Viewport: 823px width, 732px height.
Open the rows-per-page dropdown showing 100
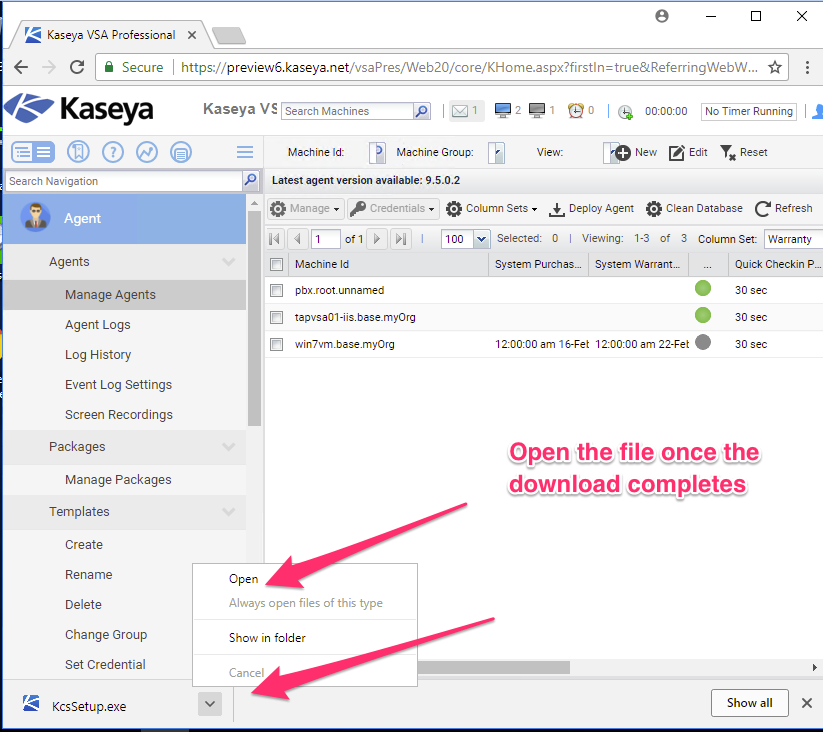click(x=481, y=239)
